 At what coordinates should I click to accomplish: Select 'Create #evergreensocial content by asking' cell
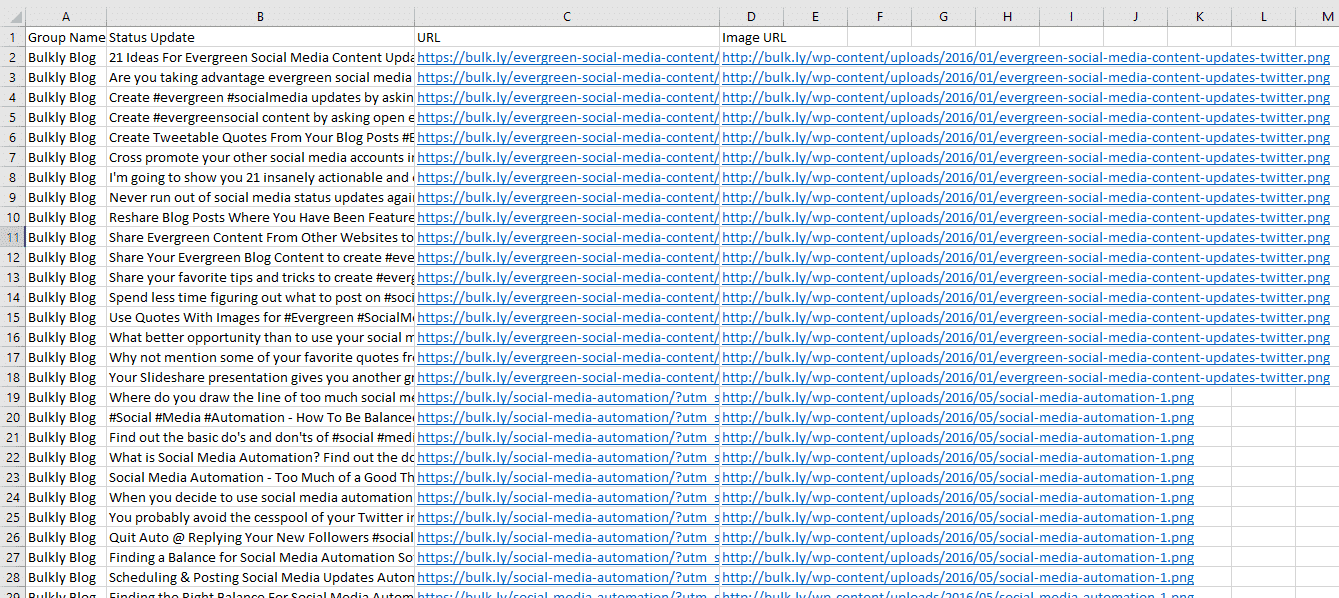260,117
